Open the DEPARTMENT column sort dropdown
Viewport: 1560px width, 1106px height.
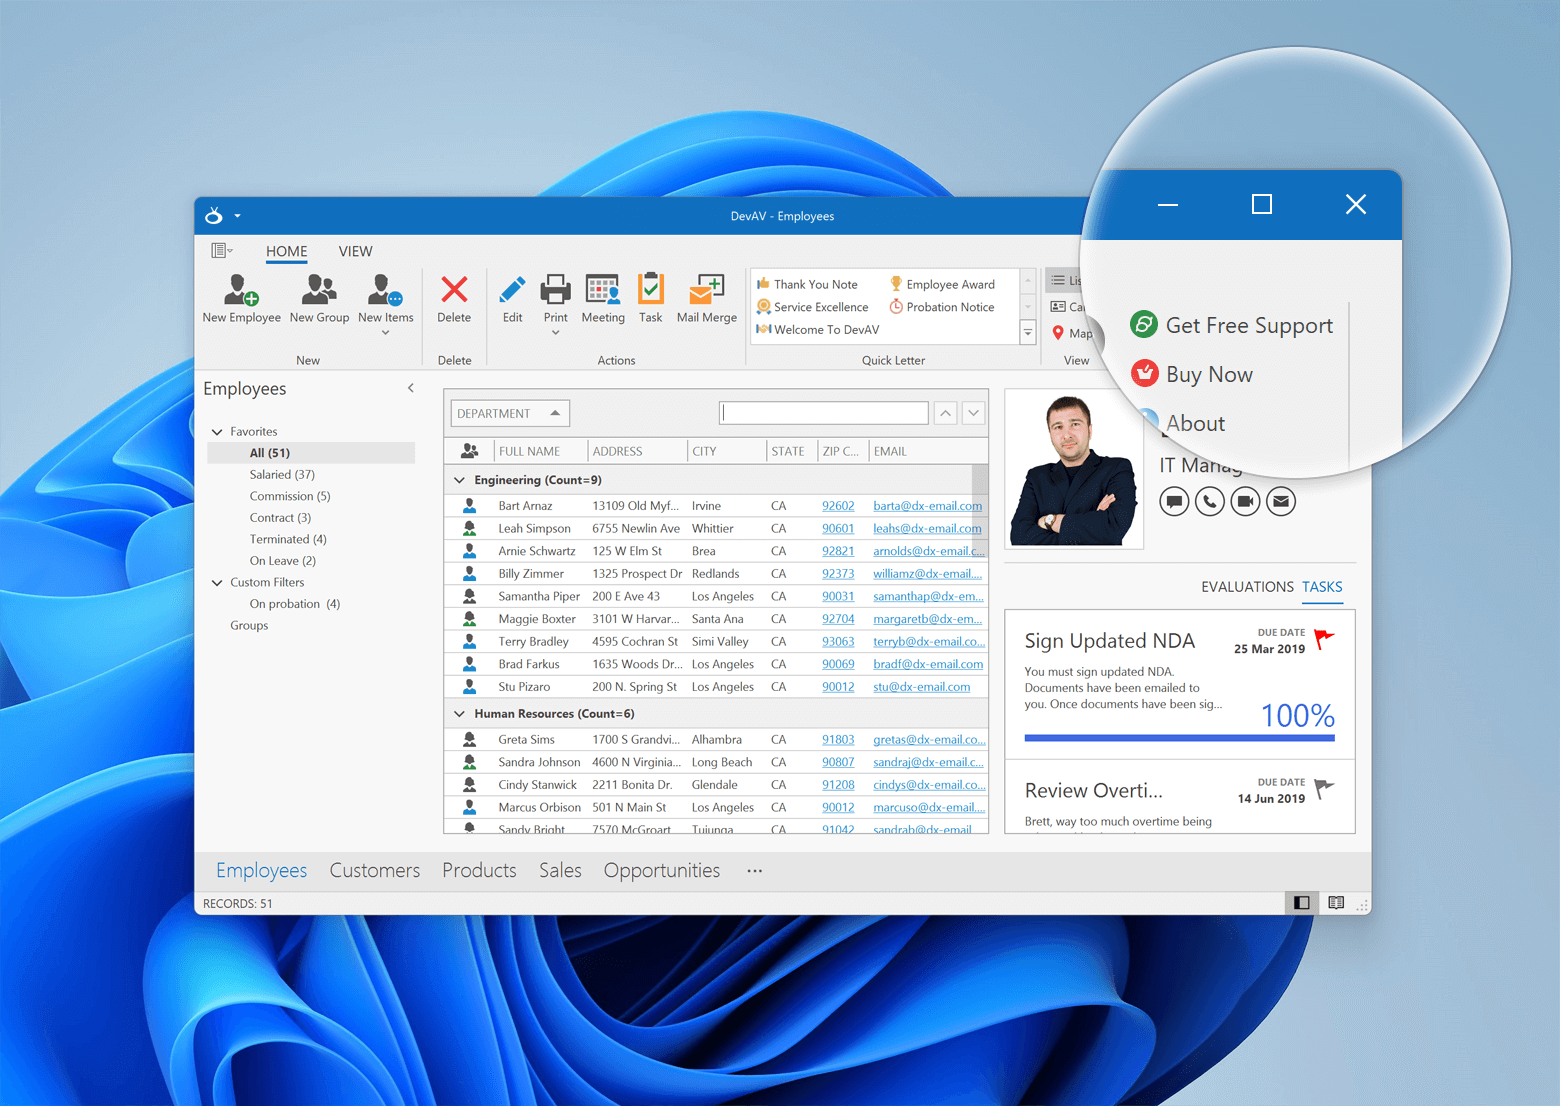coord(554,412)
